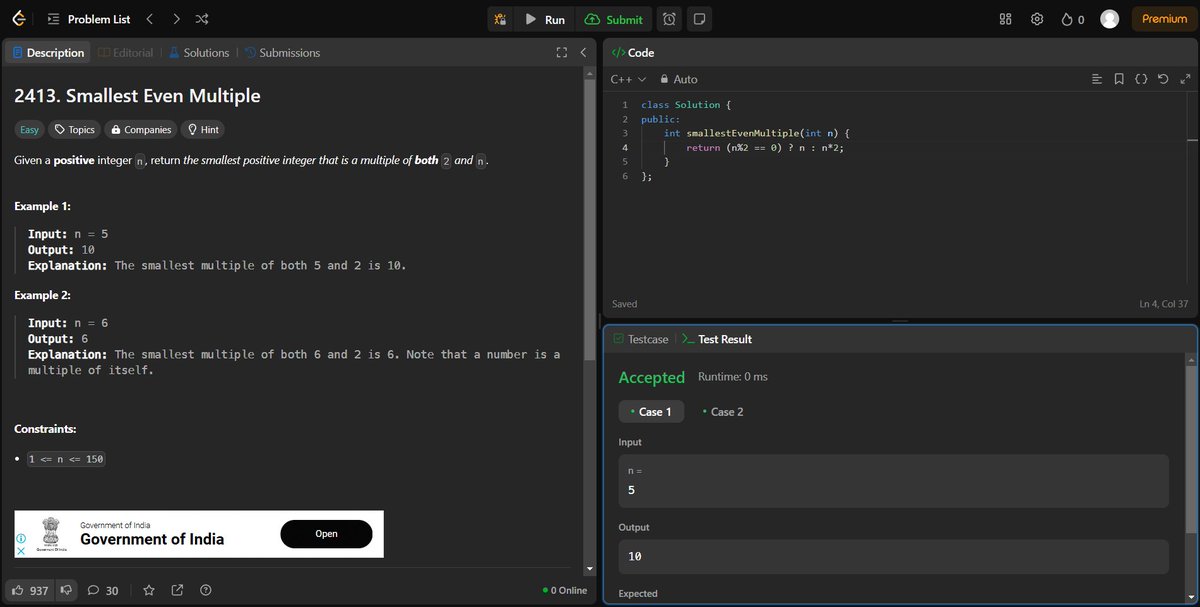Screen dimensions: 1200x607
Task: Switch to the Submissions tab
Action: point(287,52)
